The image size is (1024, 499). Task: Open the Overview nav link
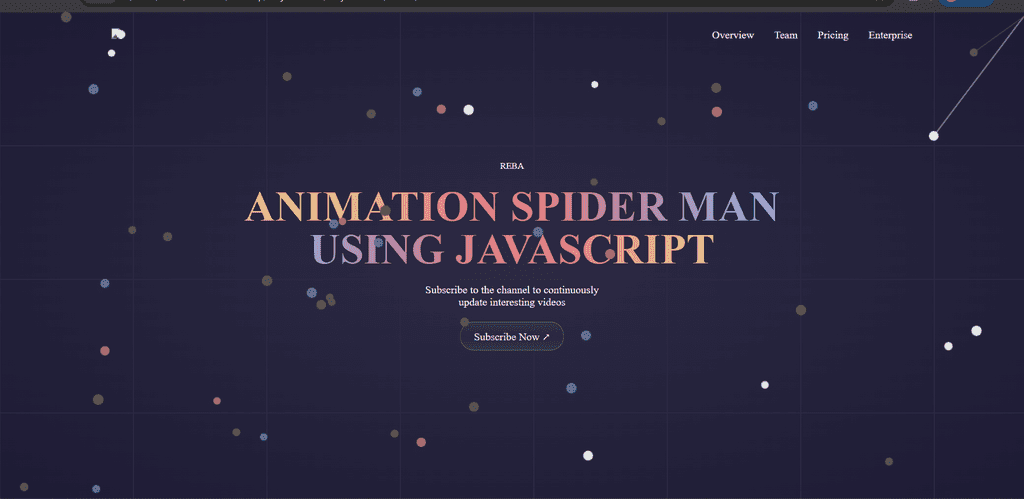(732, 35)
